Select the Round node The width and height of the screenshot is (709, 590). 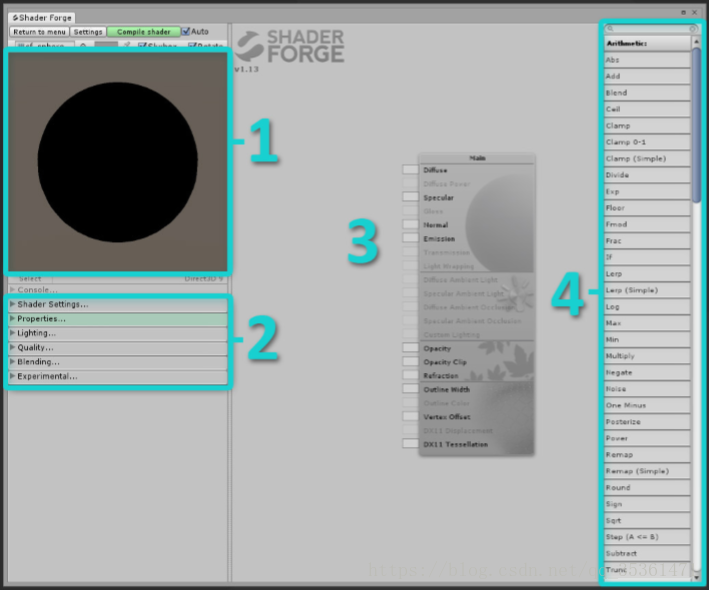tap(648, 487)
